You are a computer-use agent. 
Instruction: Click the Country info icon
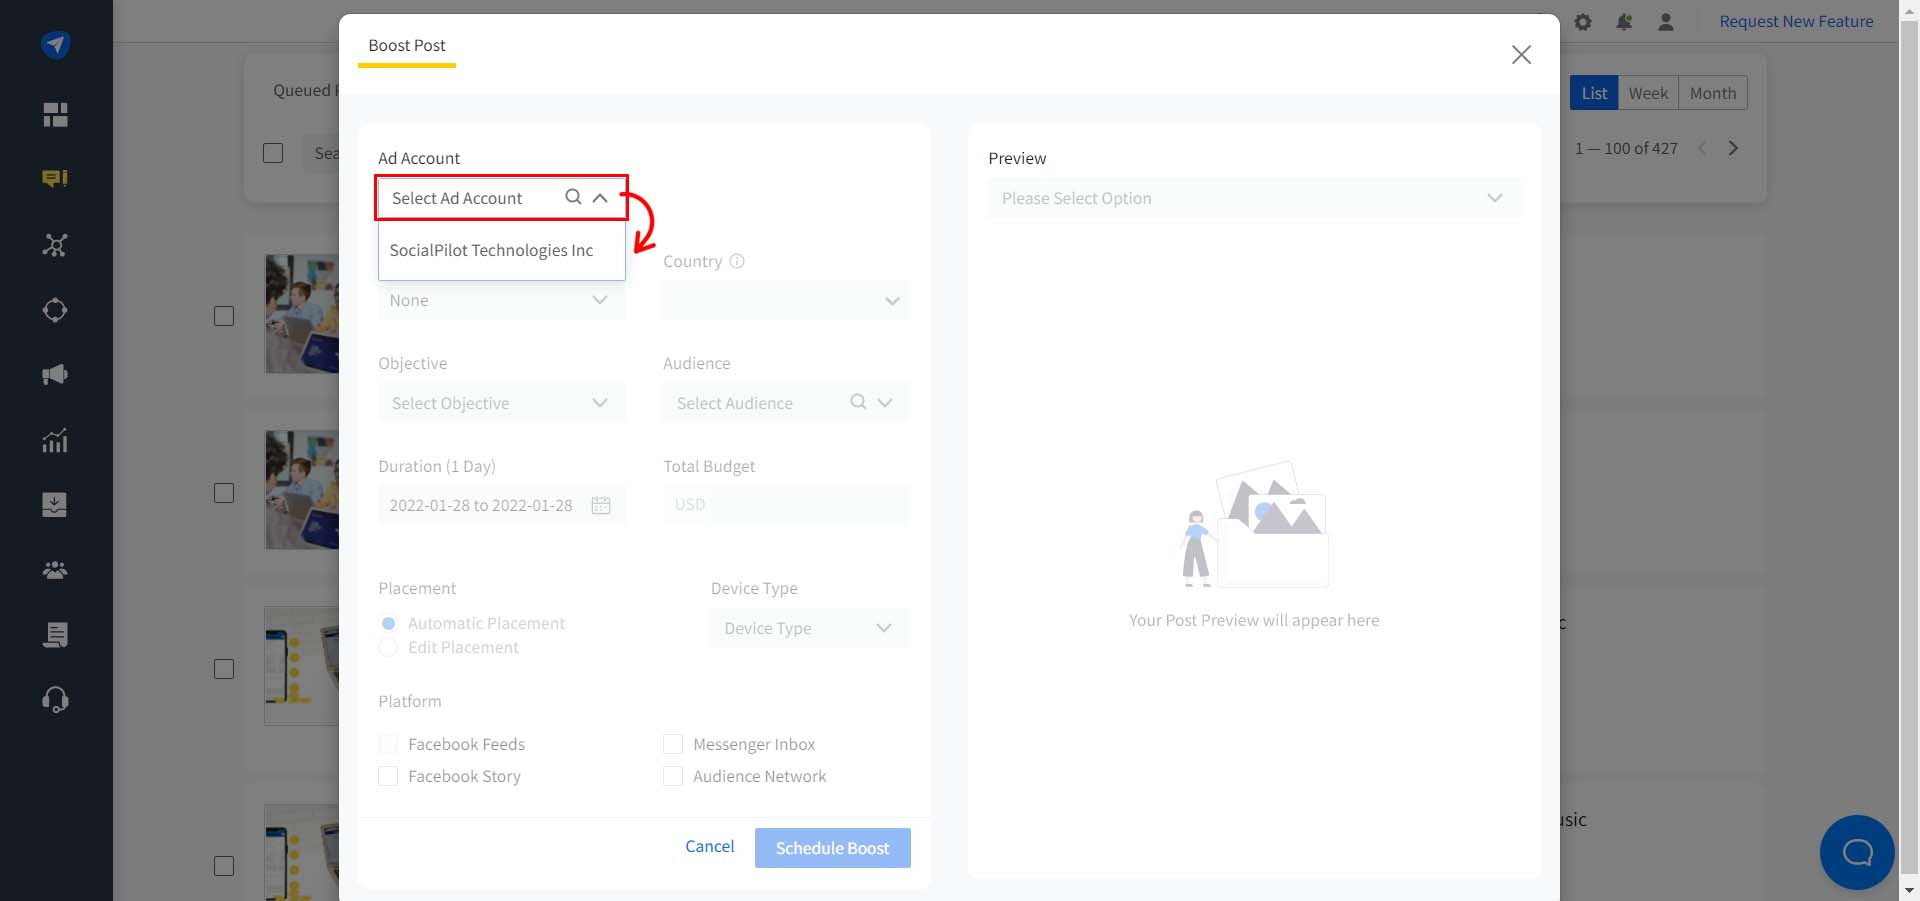pos(737,261)
